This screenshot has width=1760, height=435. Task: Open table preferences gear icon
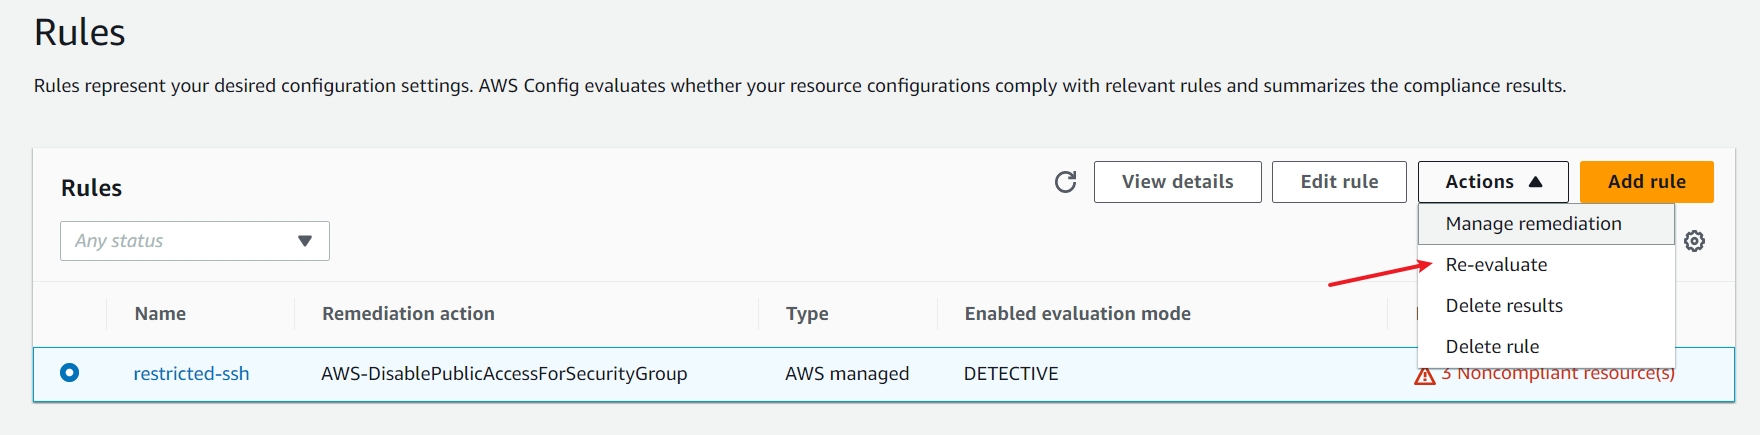[x=1694, y=241]
